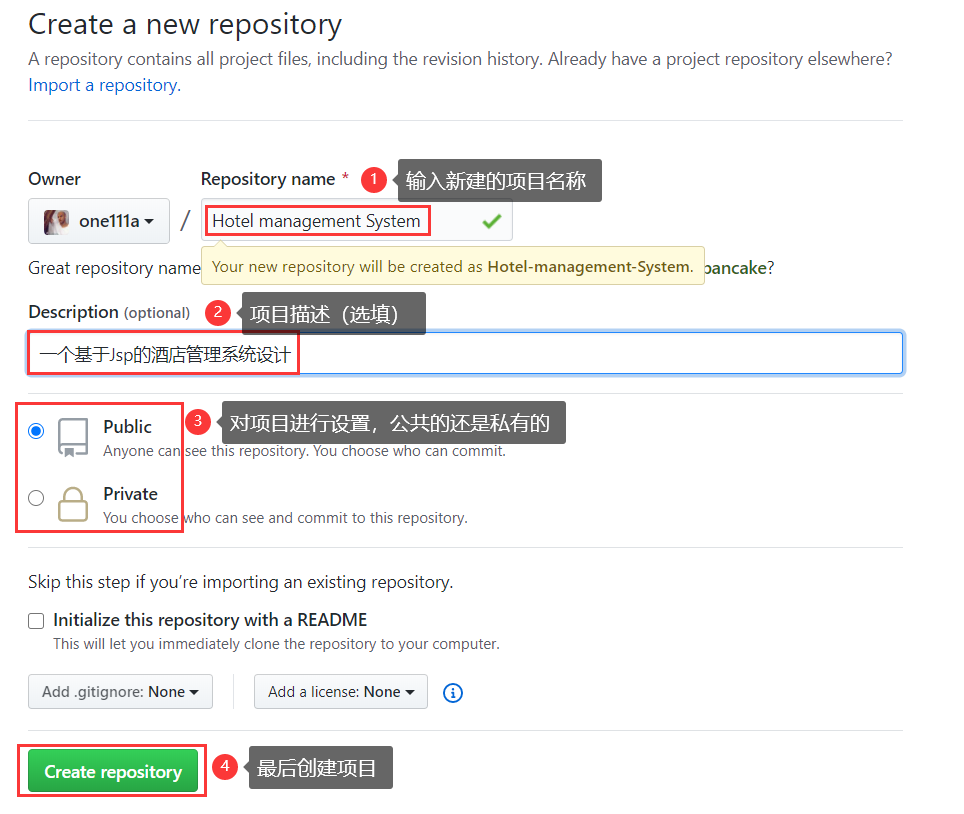Open the one111a owner dropdown

99,220
